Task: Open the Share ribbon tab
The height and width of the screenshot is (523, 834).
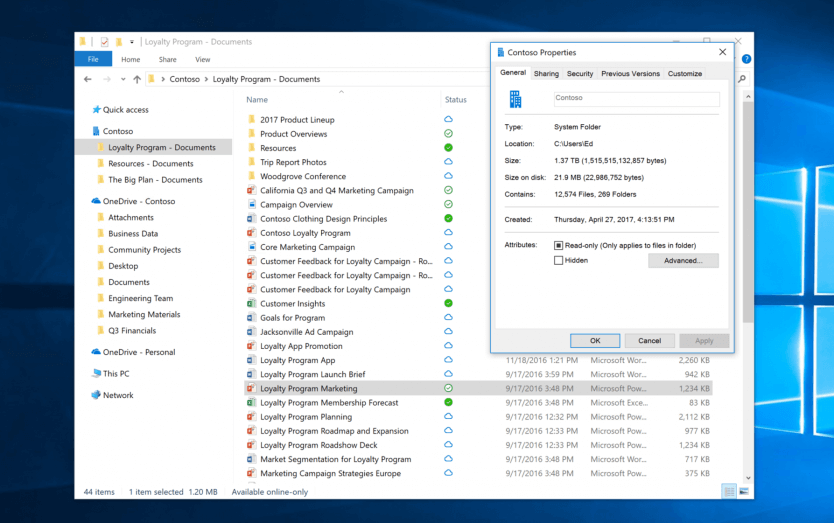Action: point(168,60)
